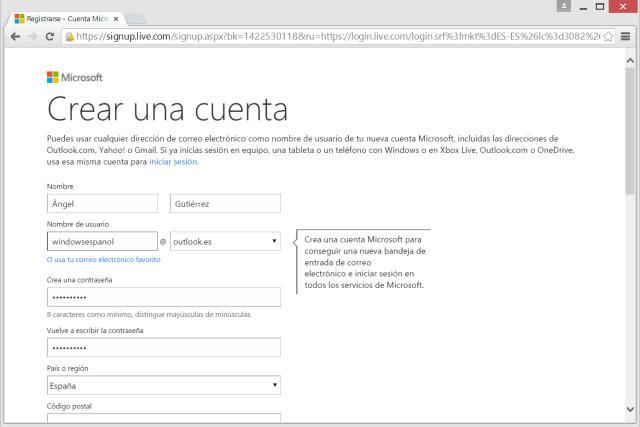The width and height of the screenshot is (640, 427).
Task: Click the 'Crear una cuenta' heading
Action: pyautogui.click(x=167, y=109)
